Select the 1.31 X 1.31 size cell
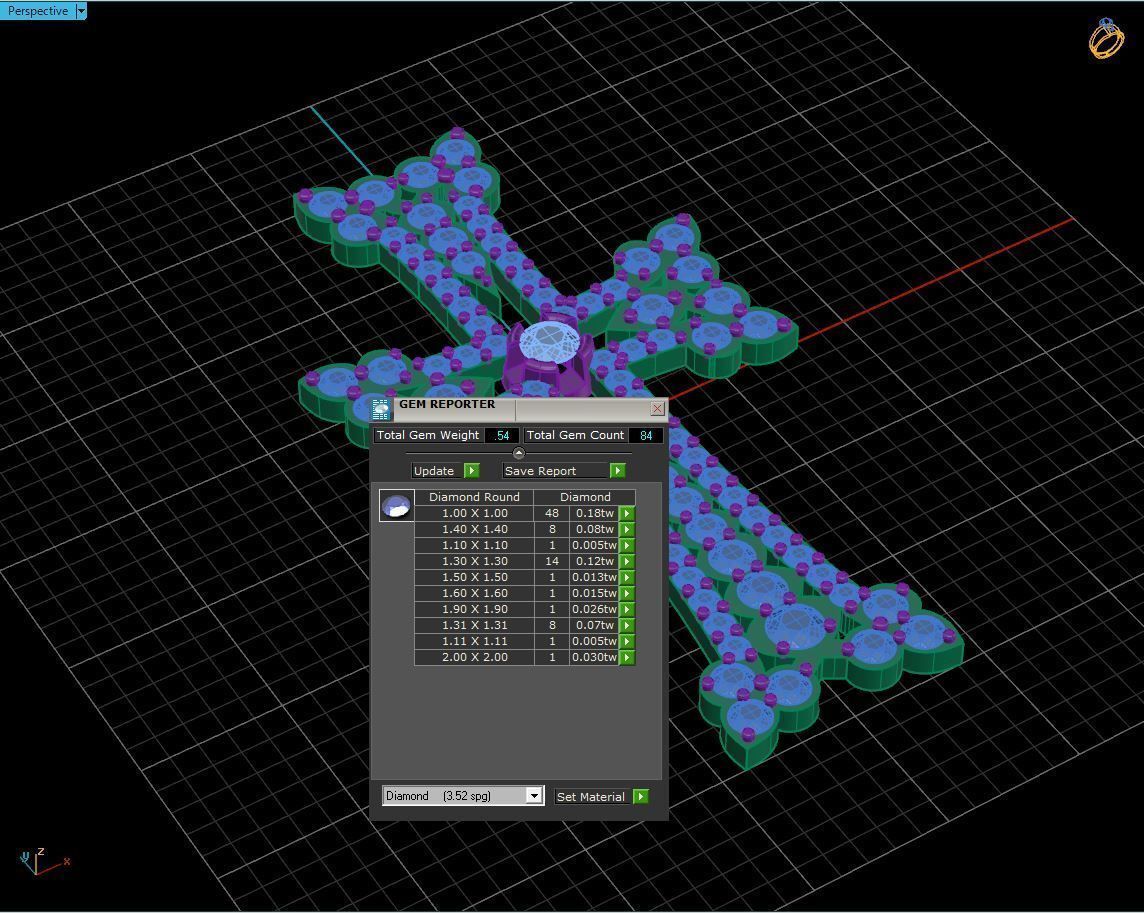Viewport: 1144px width, 913px height. (474, 625)
